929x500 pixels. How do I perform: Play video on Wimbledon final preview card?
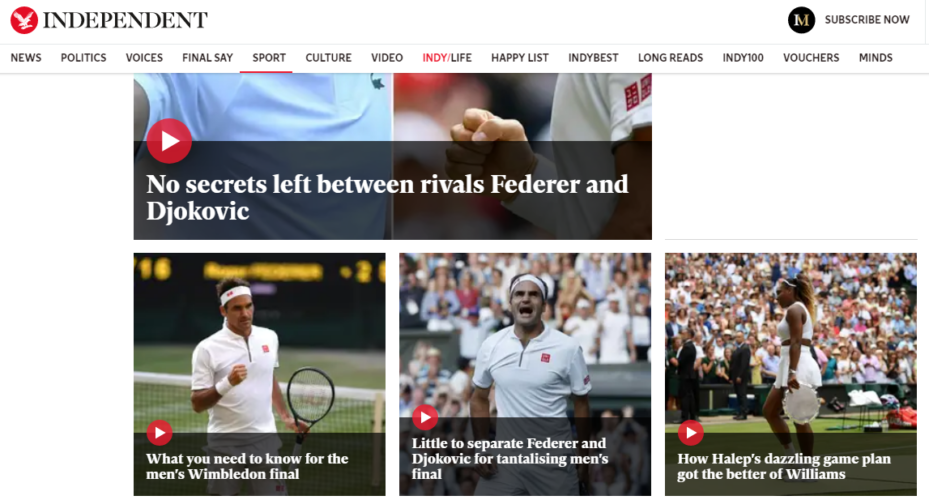click(x=159, y=433)
